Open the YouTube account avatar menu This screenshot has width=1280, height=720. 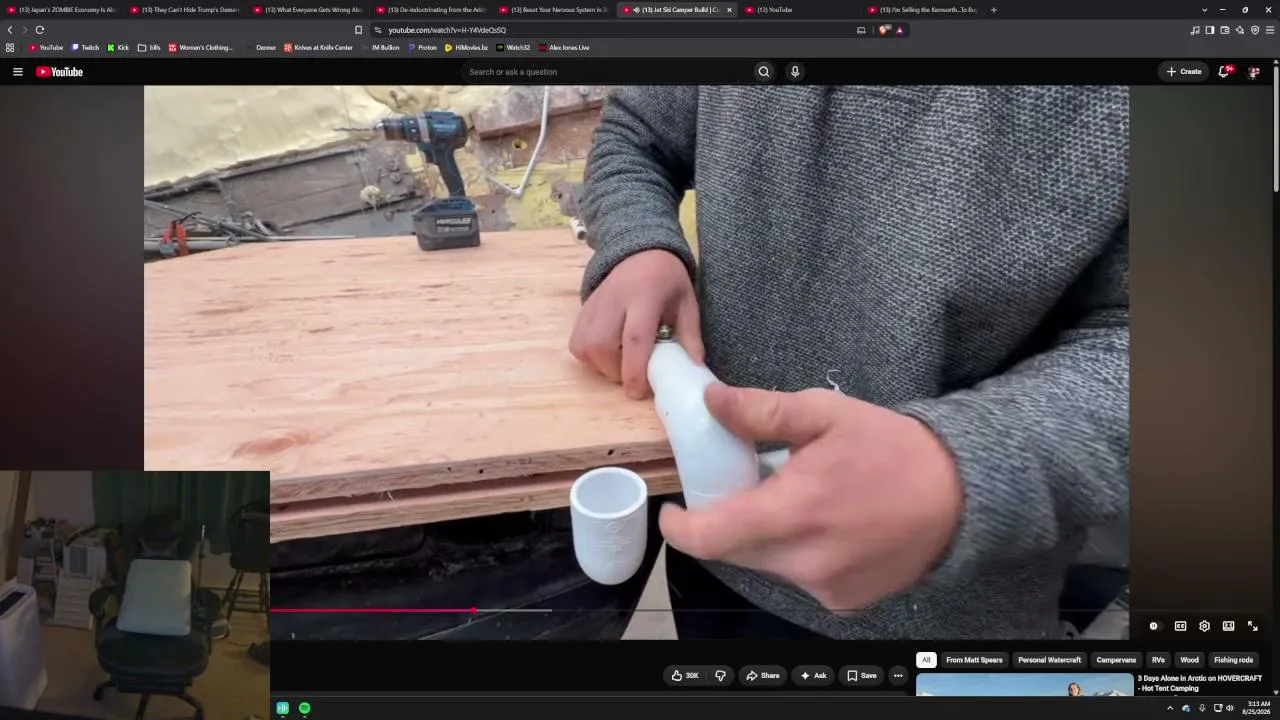(1253, 72)
